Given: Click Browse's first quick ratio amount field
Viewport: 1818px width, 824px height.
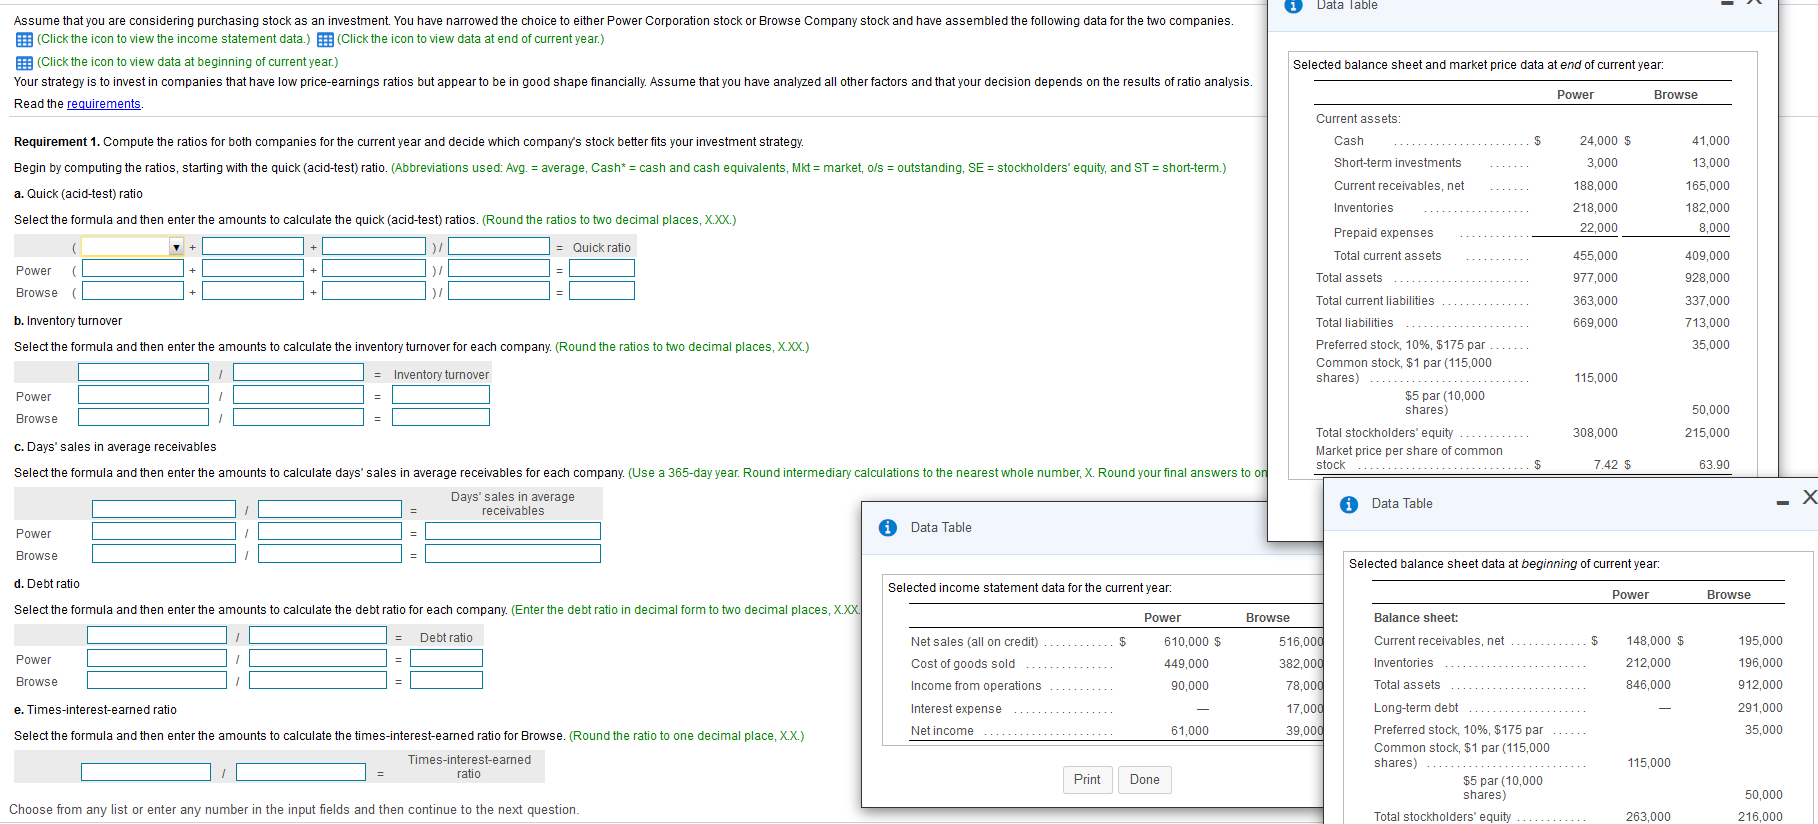Looking at the screenshot, I should [x=133, y=290].
